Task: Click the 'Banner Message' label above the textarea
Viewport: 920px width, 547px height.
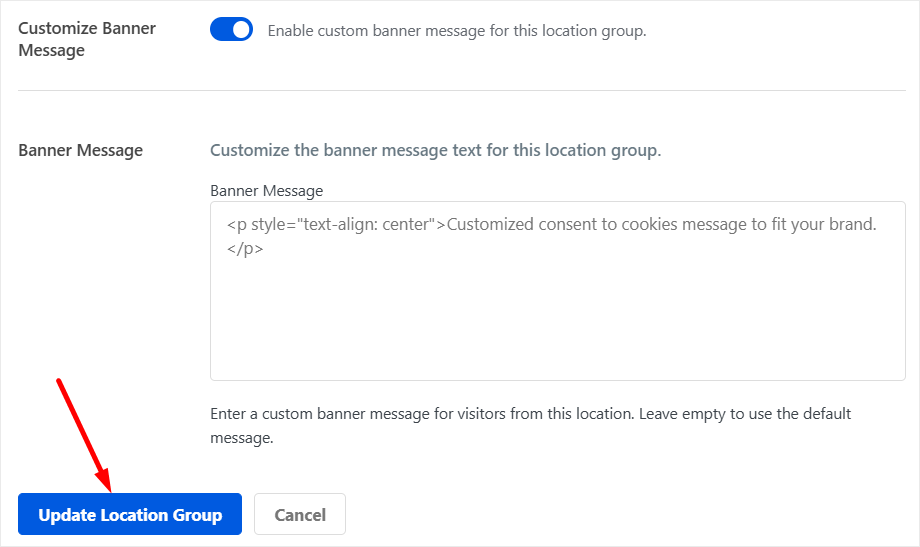Action: pos(266,191)
